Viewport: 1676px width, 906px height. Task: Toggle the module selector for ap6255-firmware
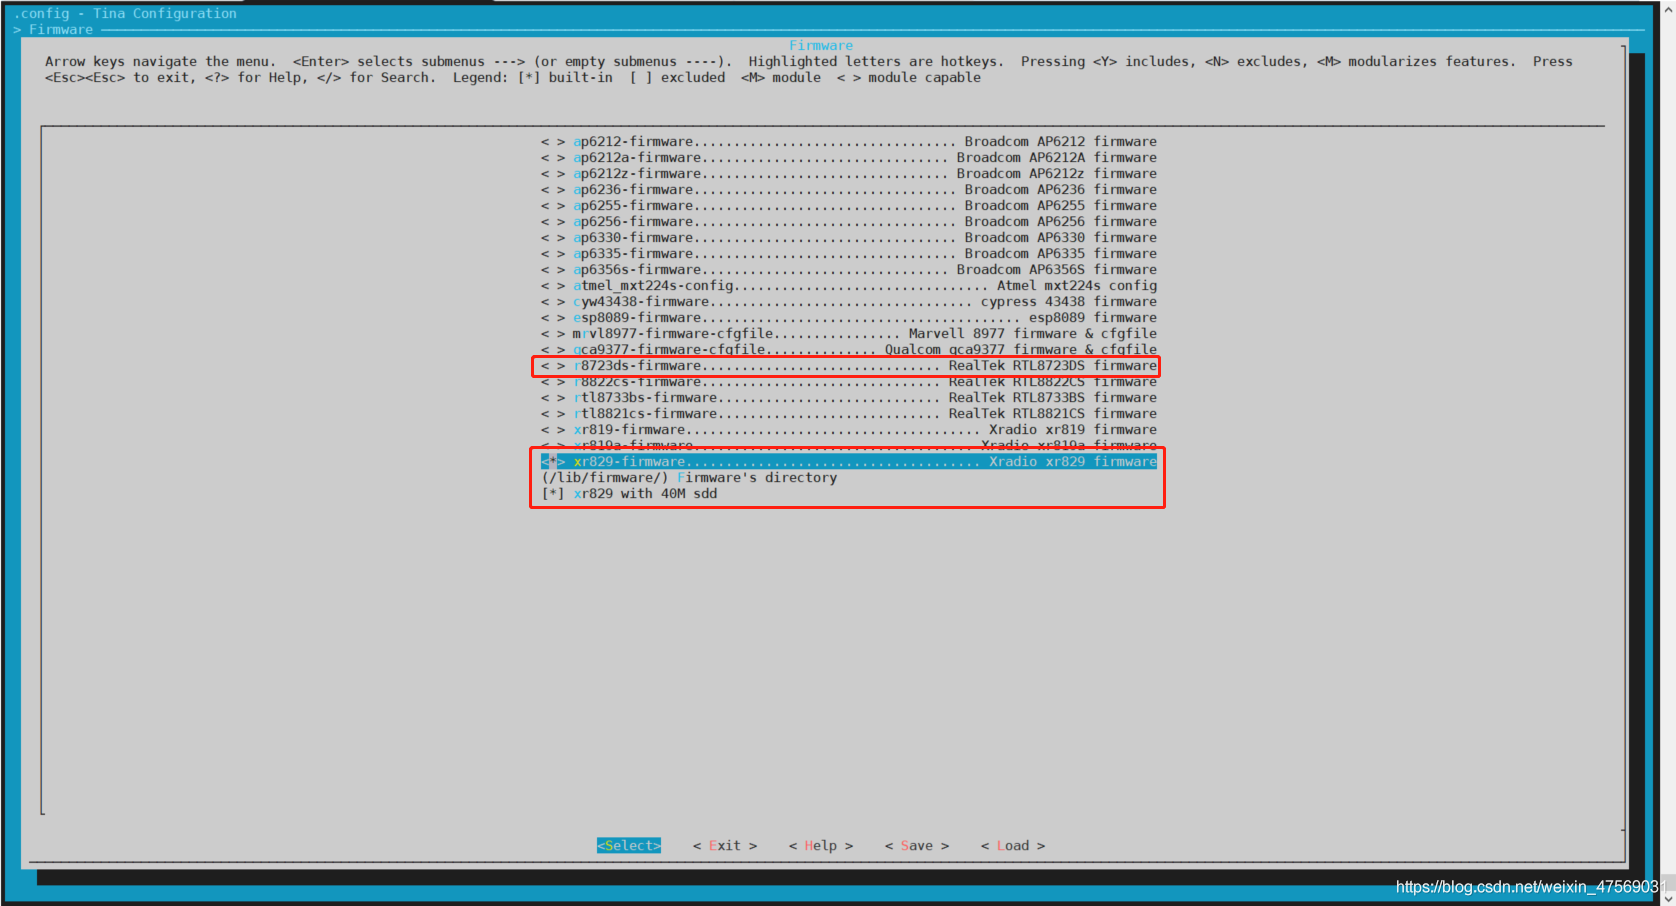(553, 206)
